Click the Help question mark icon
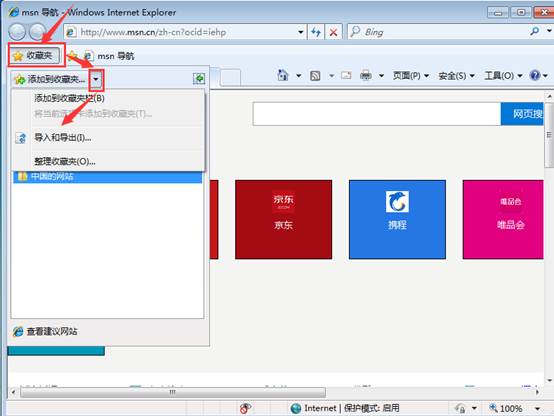The width and height of the screenshot is (554, 416). [535, 75]
